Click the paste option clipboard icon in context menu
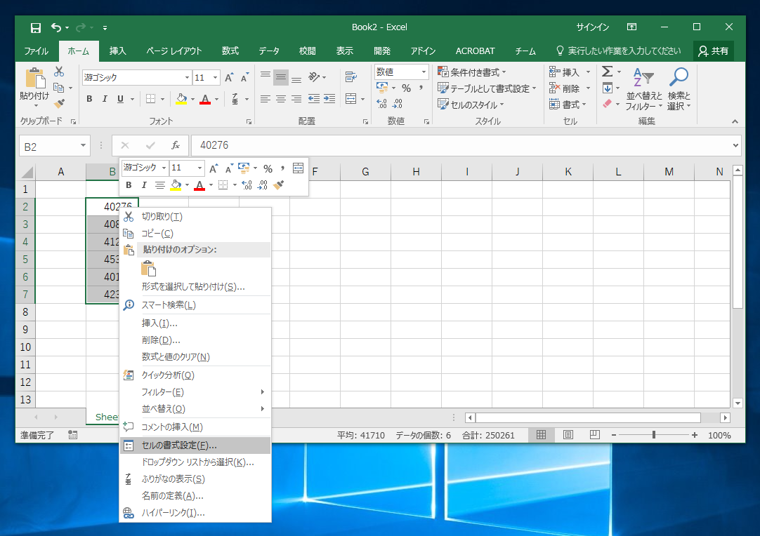The height and width of the screenshot is (536, 760). coord(148,268)
